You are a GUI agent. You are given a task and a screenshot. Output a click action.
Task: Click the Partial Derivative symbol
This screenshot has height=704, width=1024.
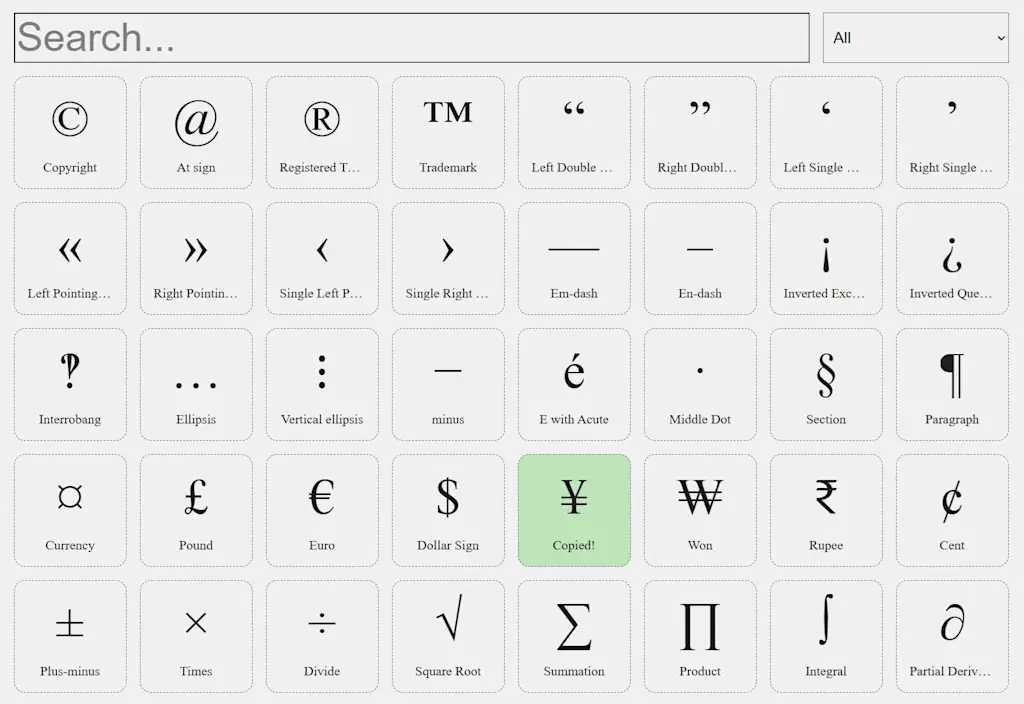tap(952, 636)
